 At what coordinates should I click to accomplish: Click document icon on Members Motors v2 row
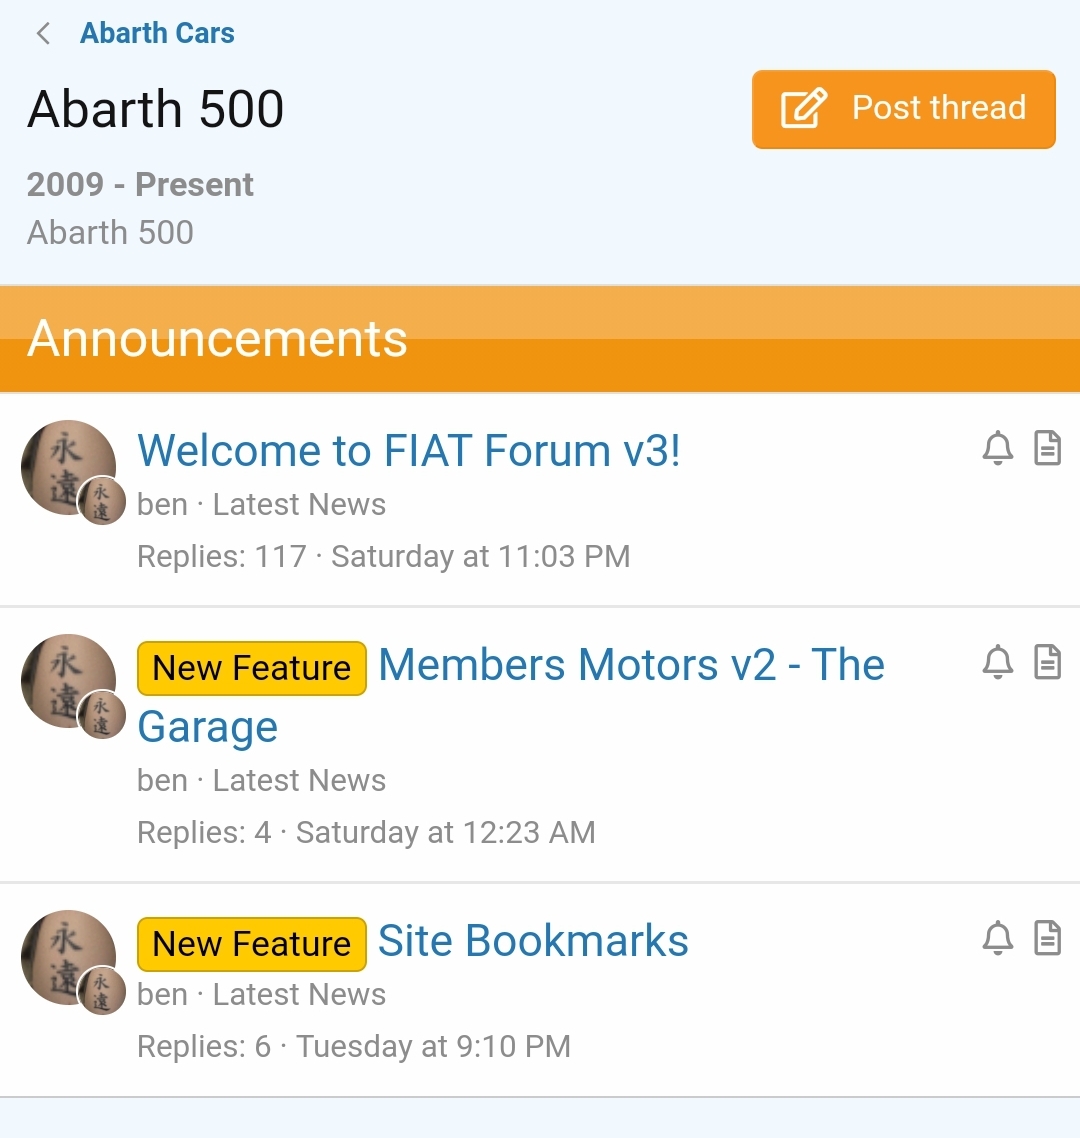pyautogui.click(x=1047, y=662)
